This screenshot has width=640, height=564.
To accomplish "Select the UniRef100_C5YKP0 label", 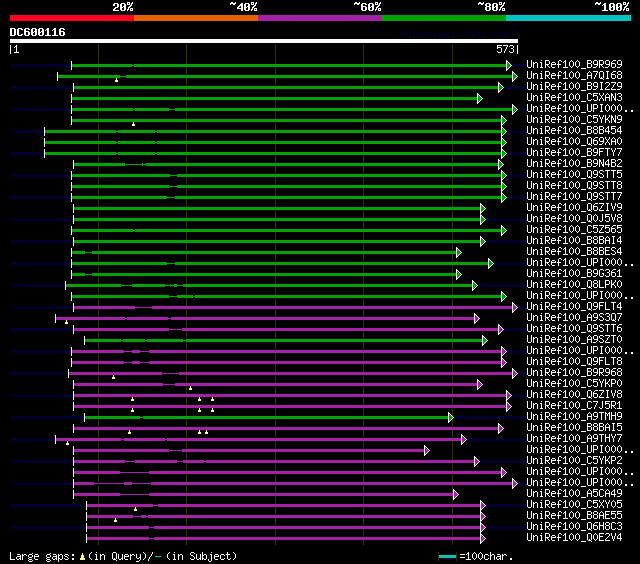I will tap(574, 384).
